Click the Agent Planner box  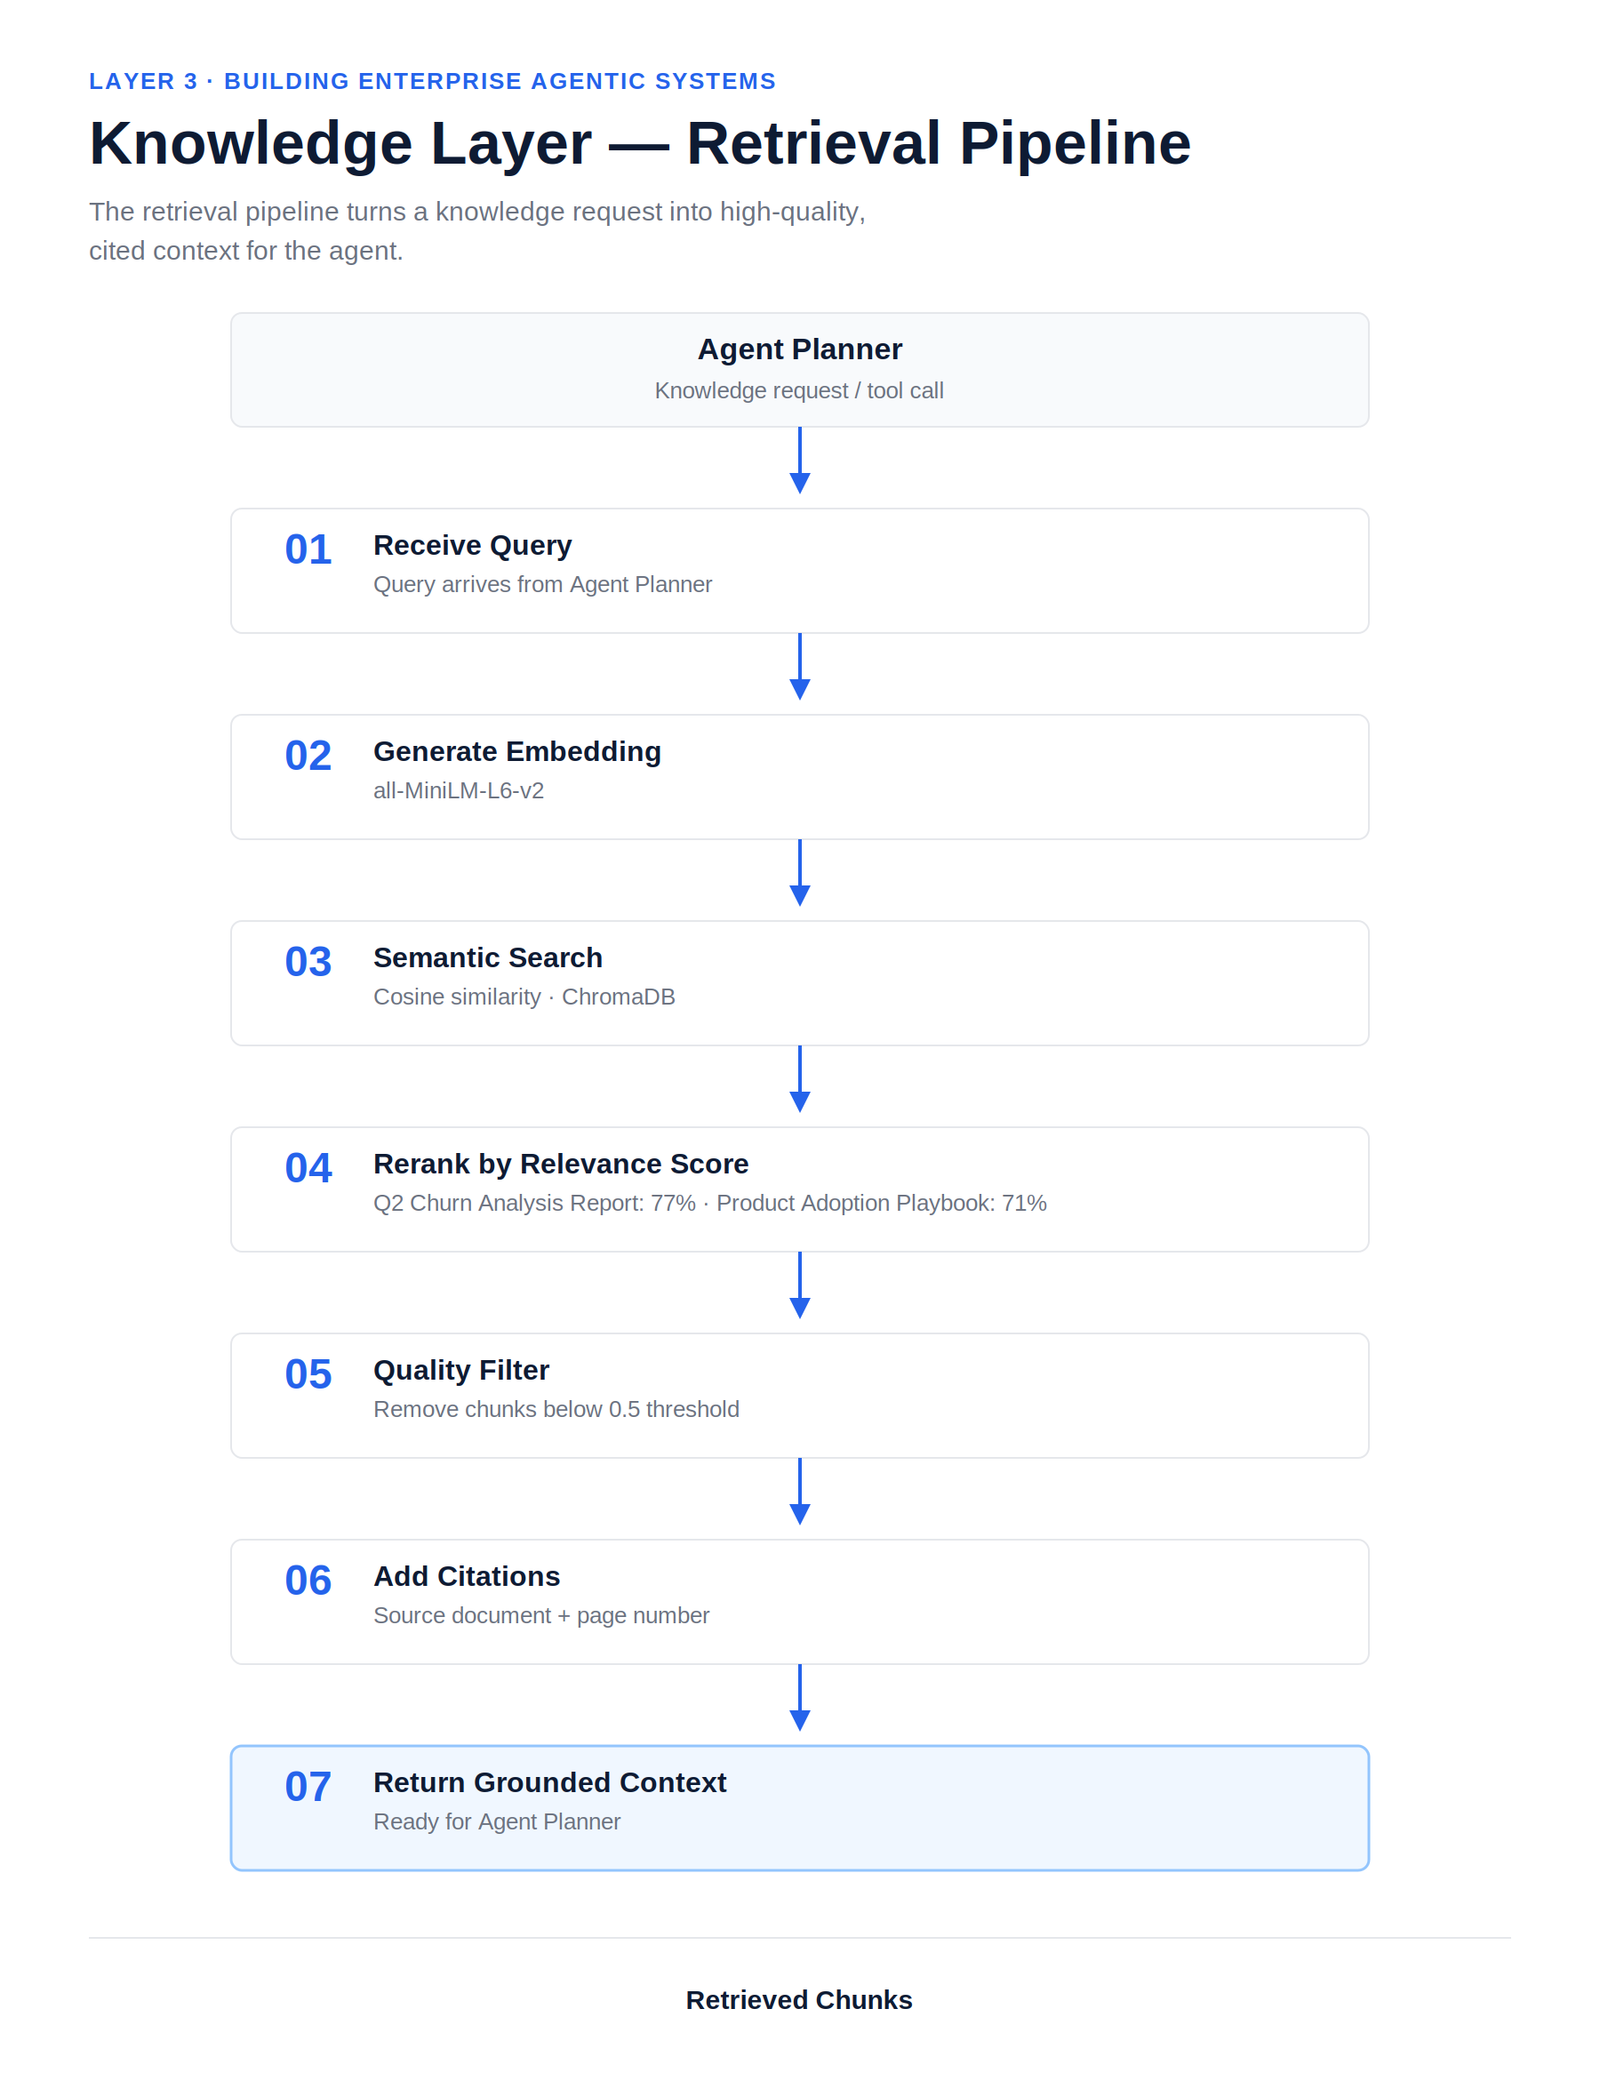click(799, 370)
